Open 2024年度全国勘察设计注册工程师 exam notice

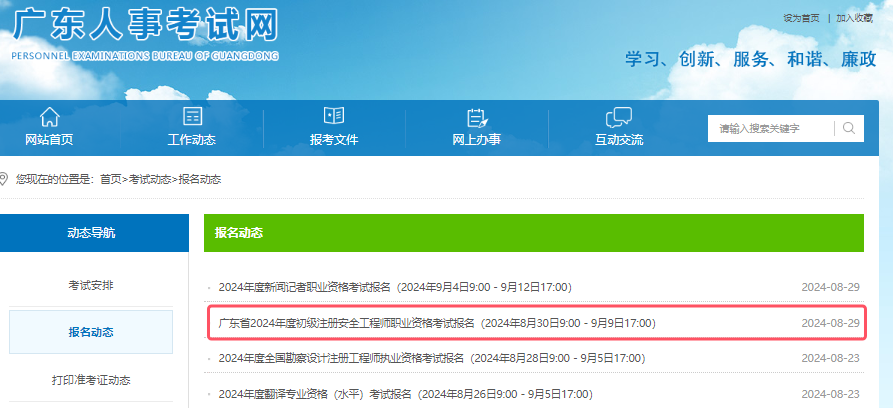(432, 358)
